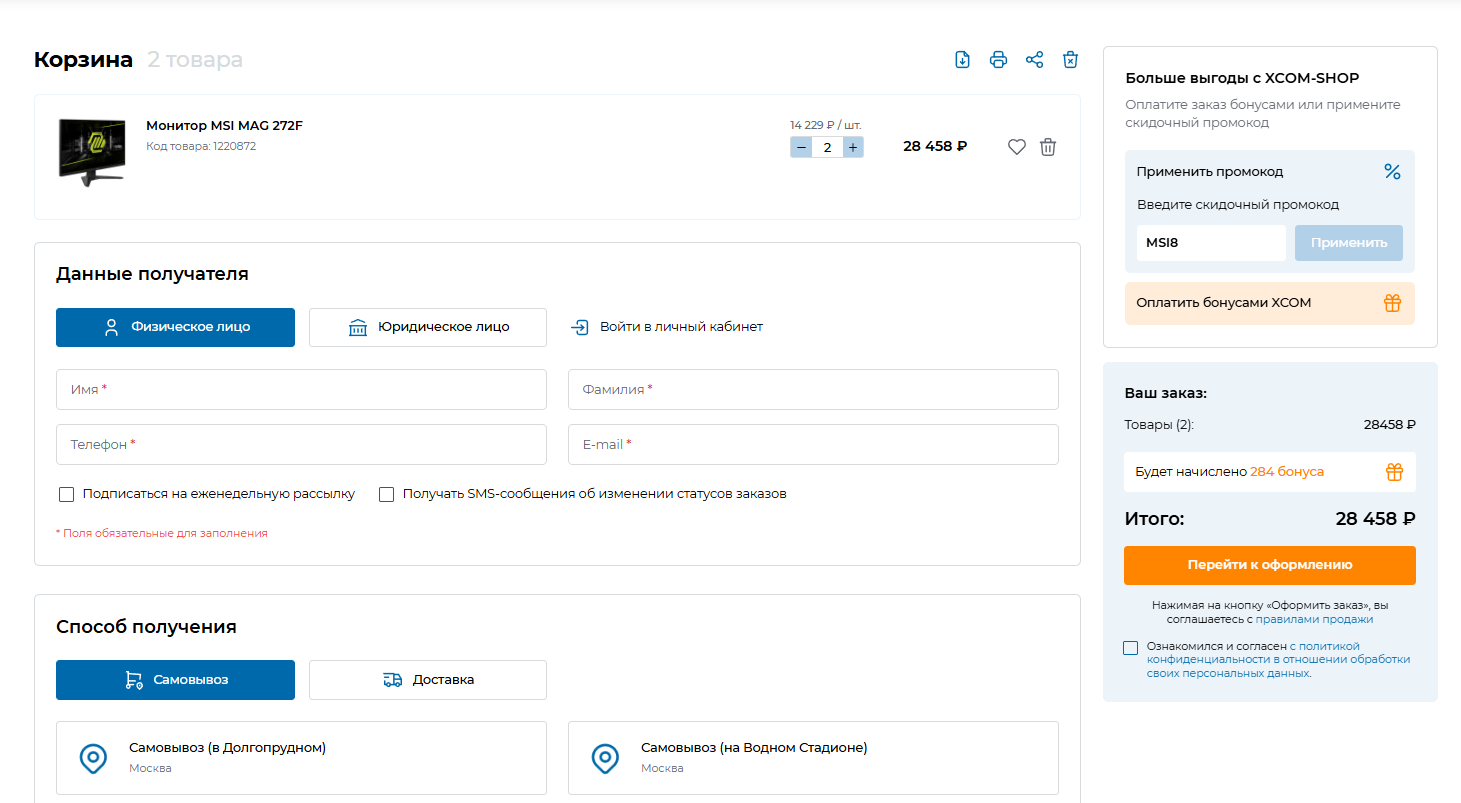Viewport: 1461px width, 803px height.
Task: Clear the cart with top trash icon
Action: pyautogui.click(x=1070, y=59)
